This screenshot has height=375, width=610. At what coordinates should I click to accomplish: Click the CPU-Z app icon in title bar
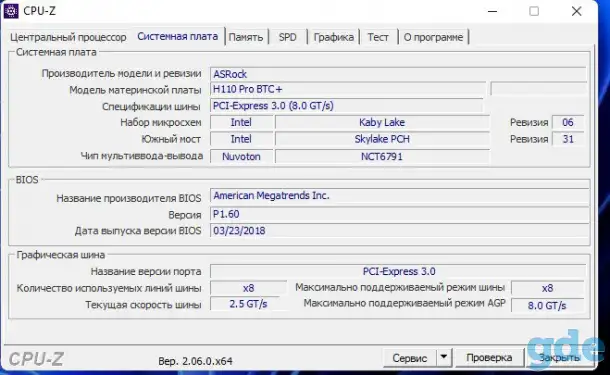pos(11,11)
